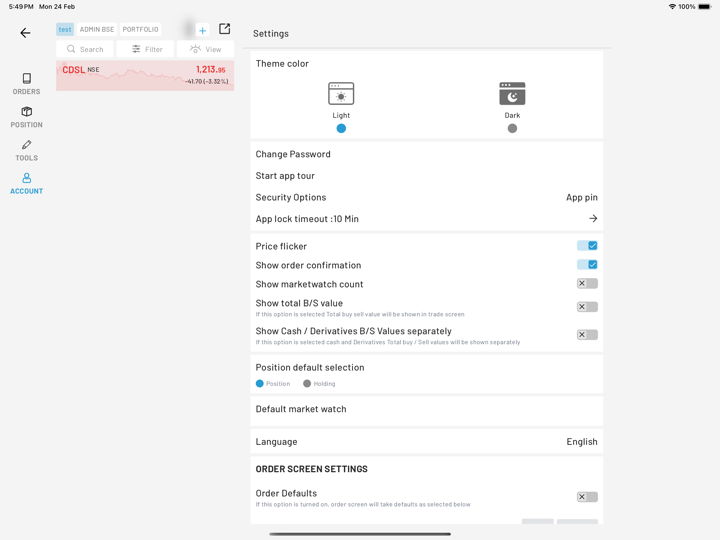Click the watchlist Search field

click(85, 49)
